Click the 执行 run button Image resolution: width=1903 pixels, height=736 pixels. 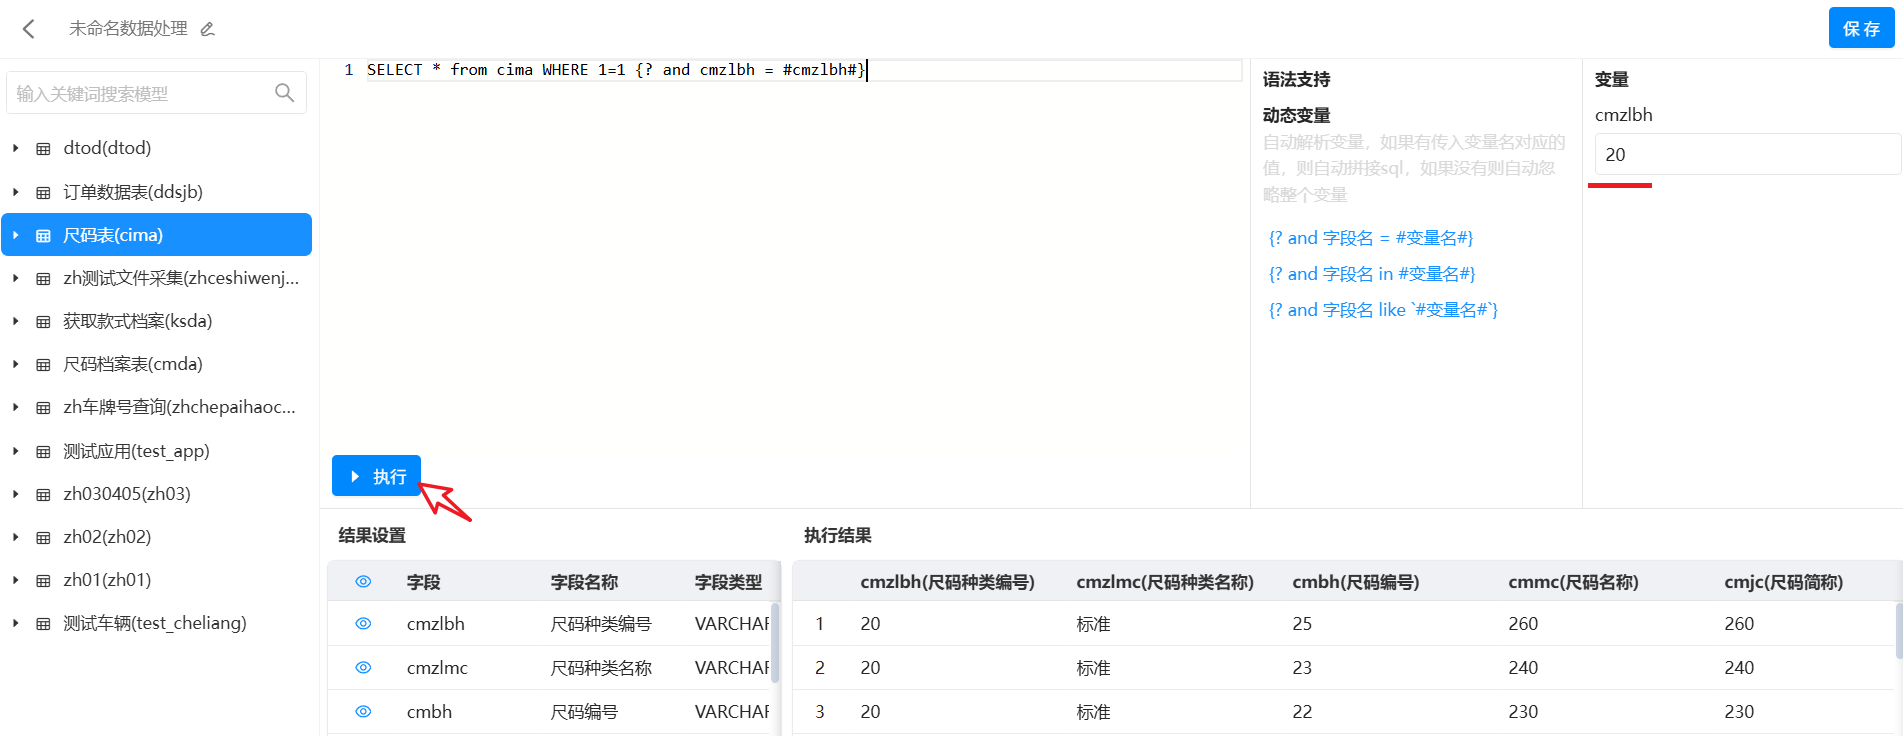click(376, 477)
